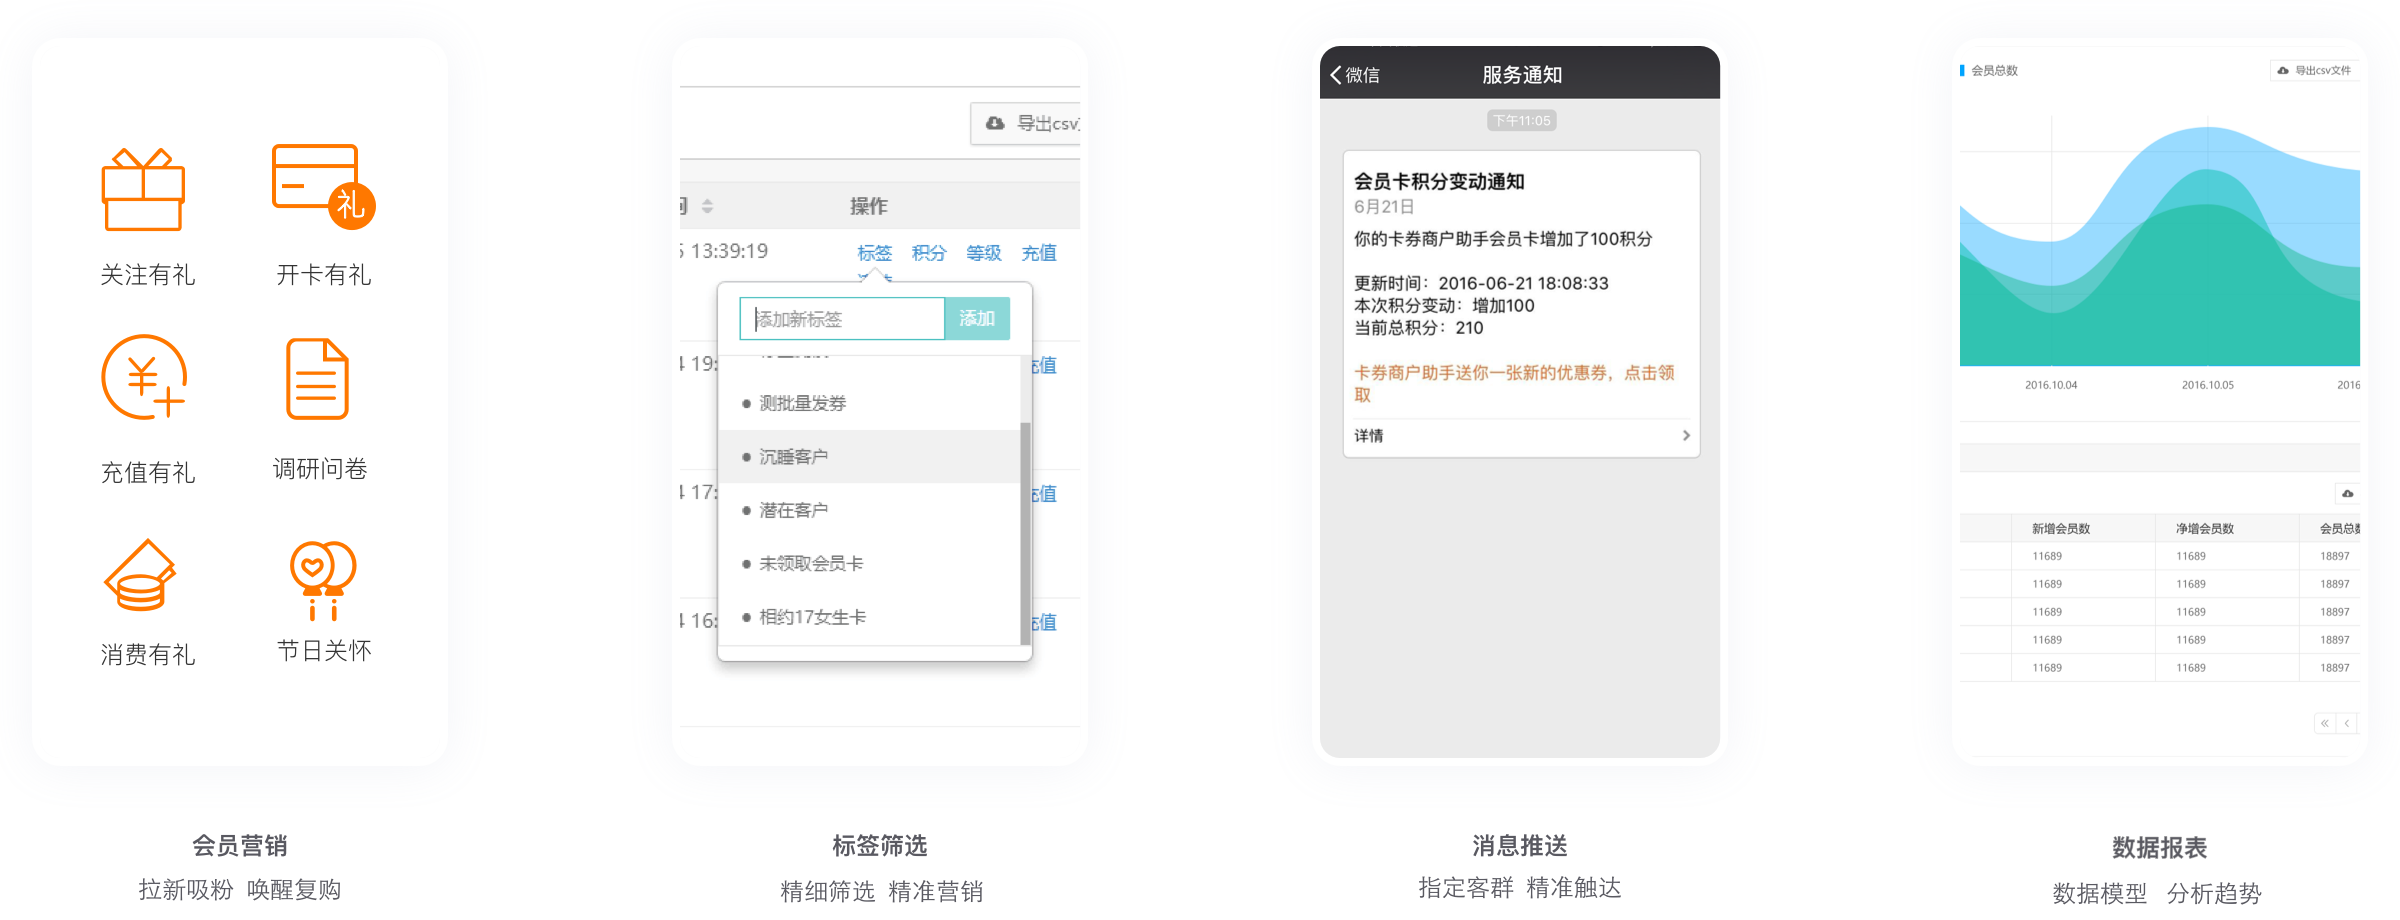Click the small cloud download icon above table

coord(2347,494)
